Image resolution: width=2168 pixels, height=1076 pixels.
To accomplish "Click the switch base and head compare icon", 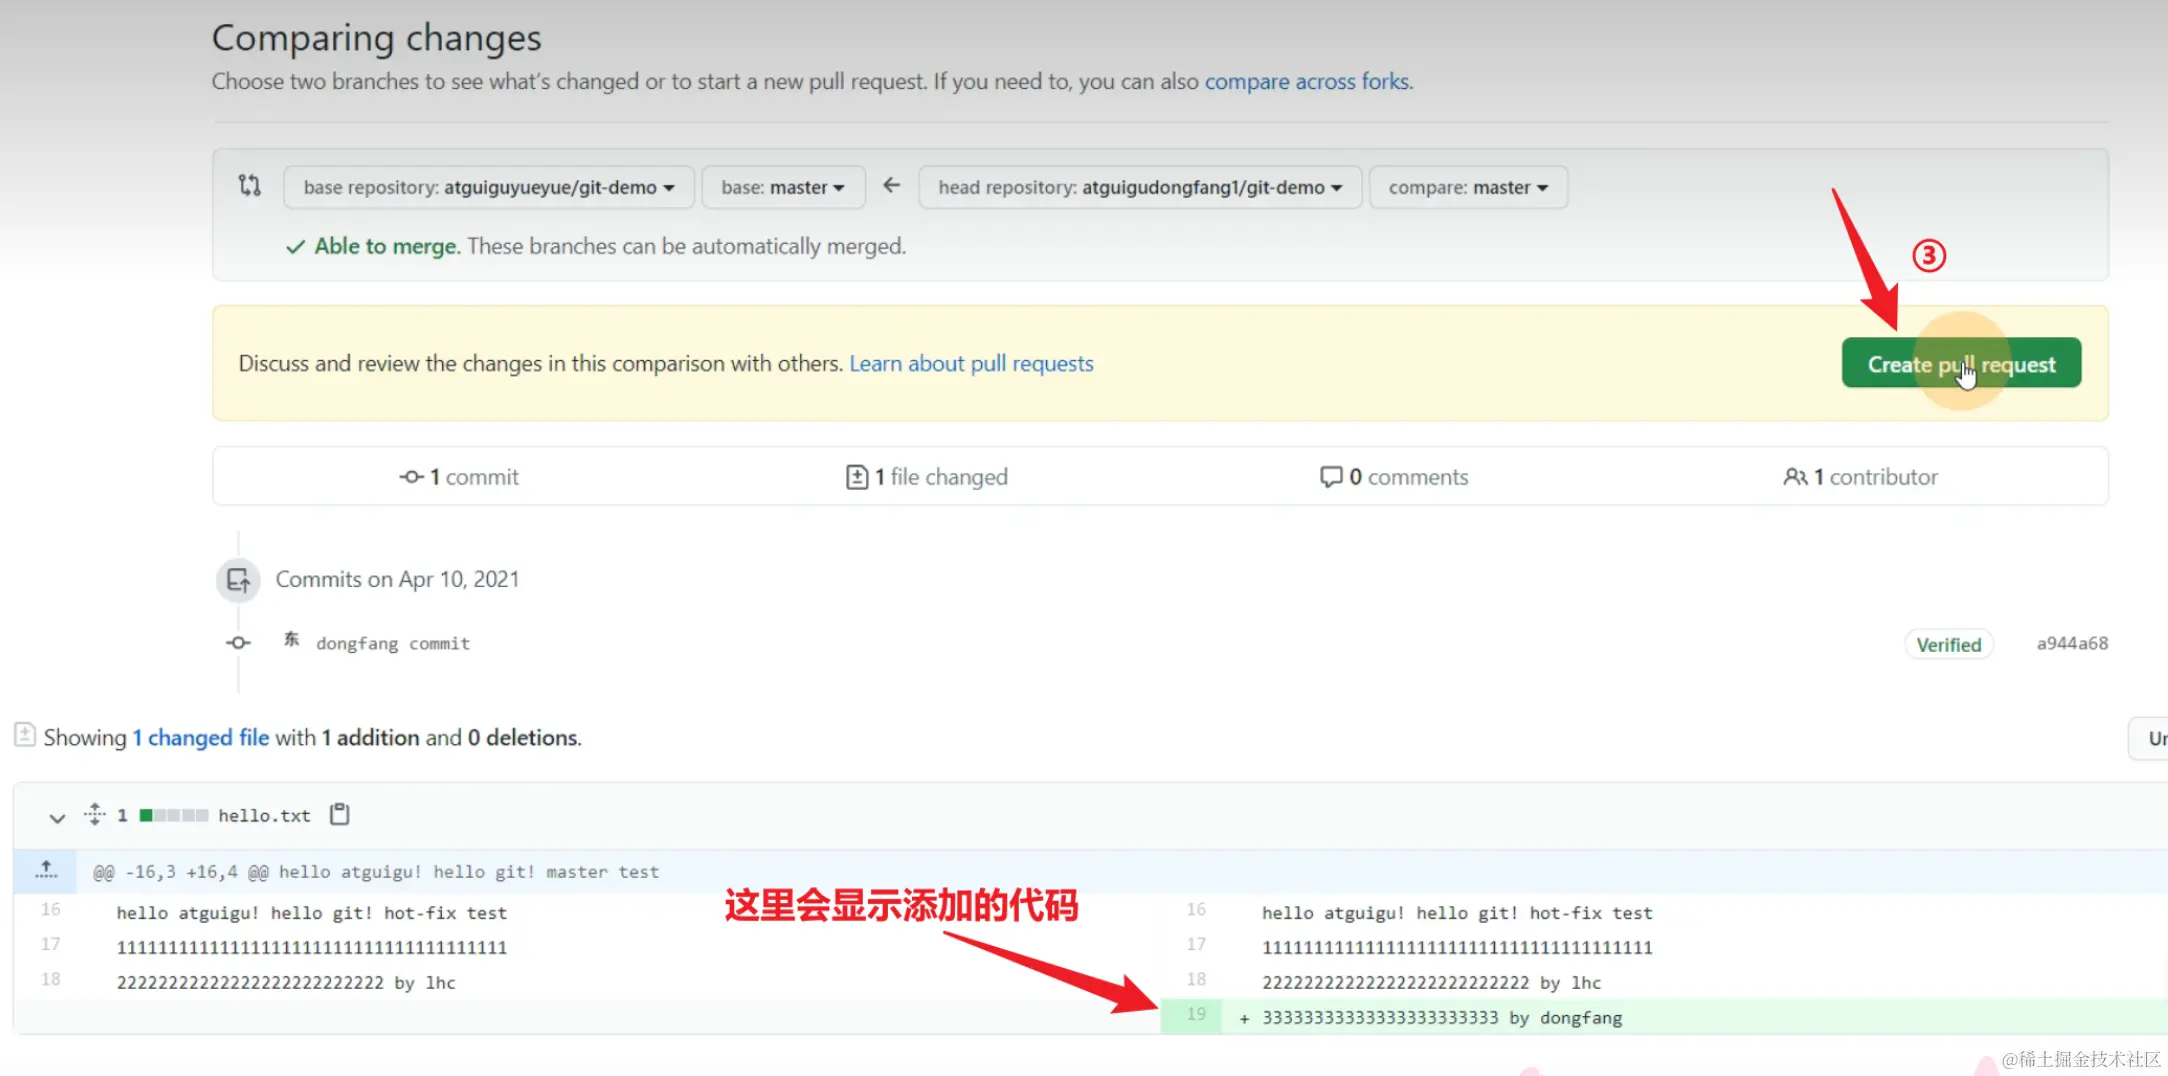I will tap(249, 186).
